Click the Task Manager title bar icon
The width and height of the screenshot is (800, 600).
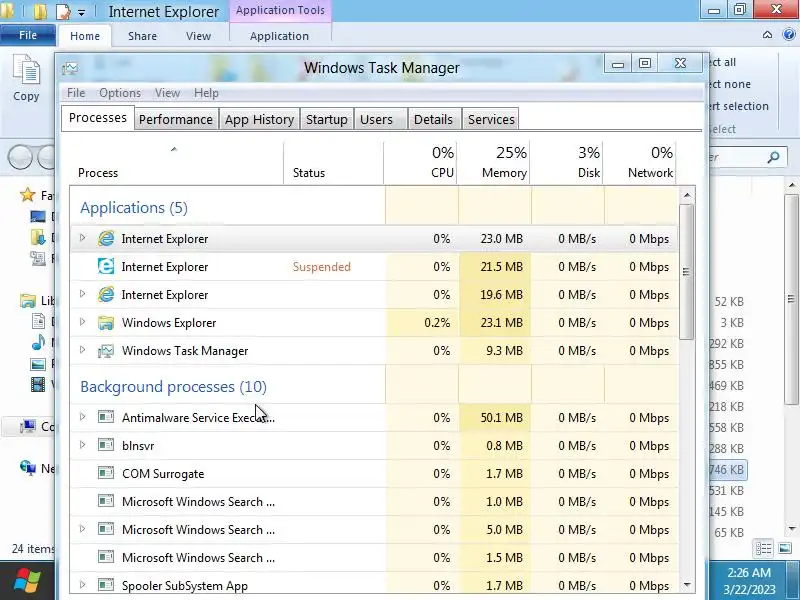pos(70,68)
